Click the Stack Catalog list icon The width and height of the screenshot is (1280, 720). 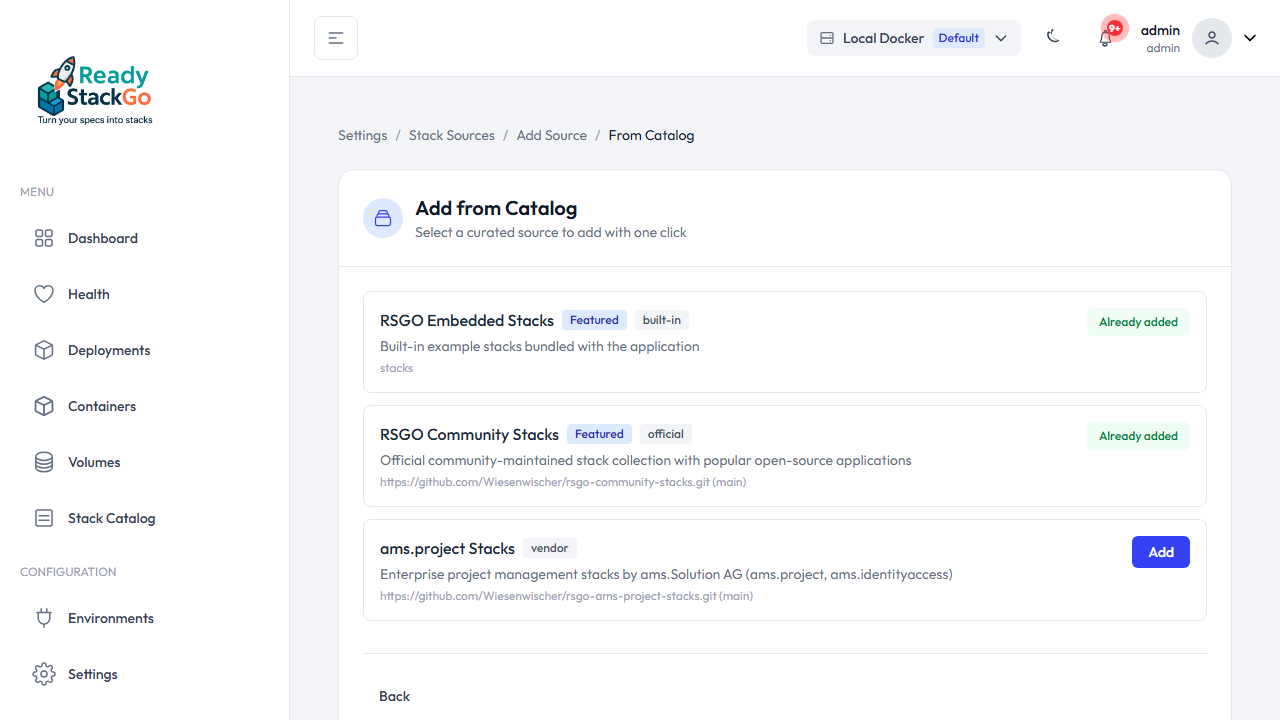point(44,518)
